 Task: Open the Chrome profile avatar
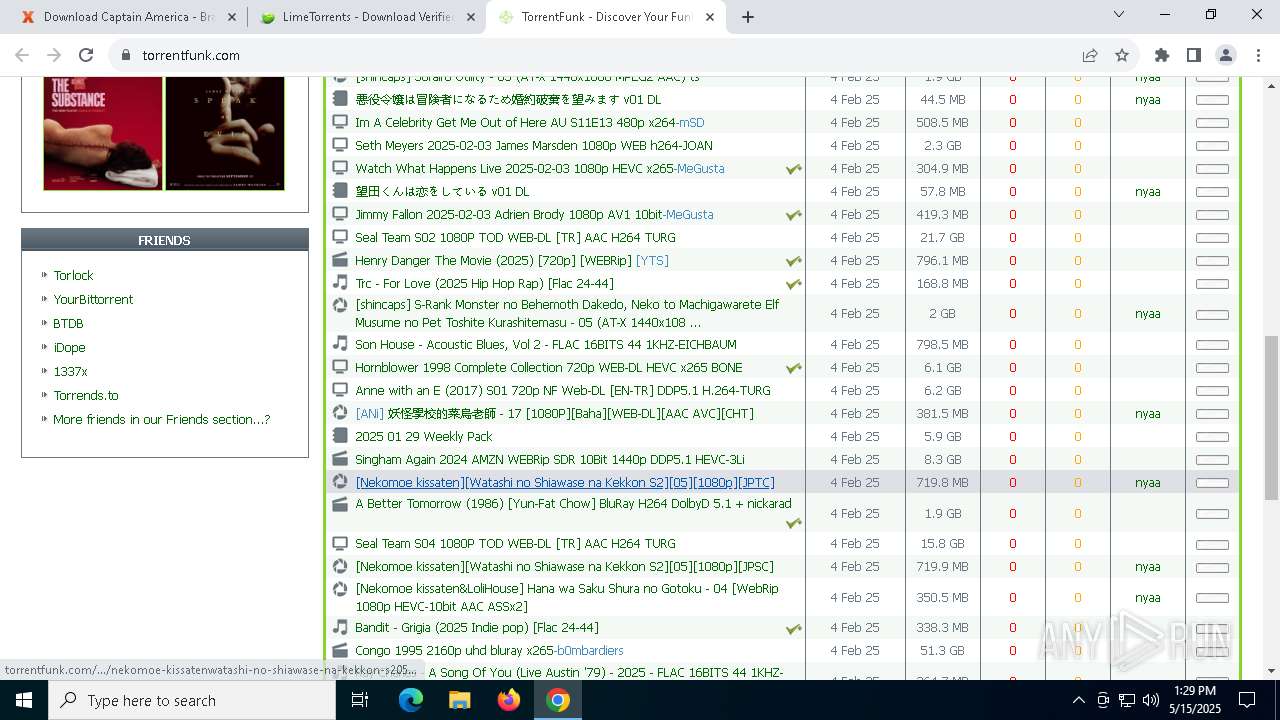pos(1225,55)
